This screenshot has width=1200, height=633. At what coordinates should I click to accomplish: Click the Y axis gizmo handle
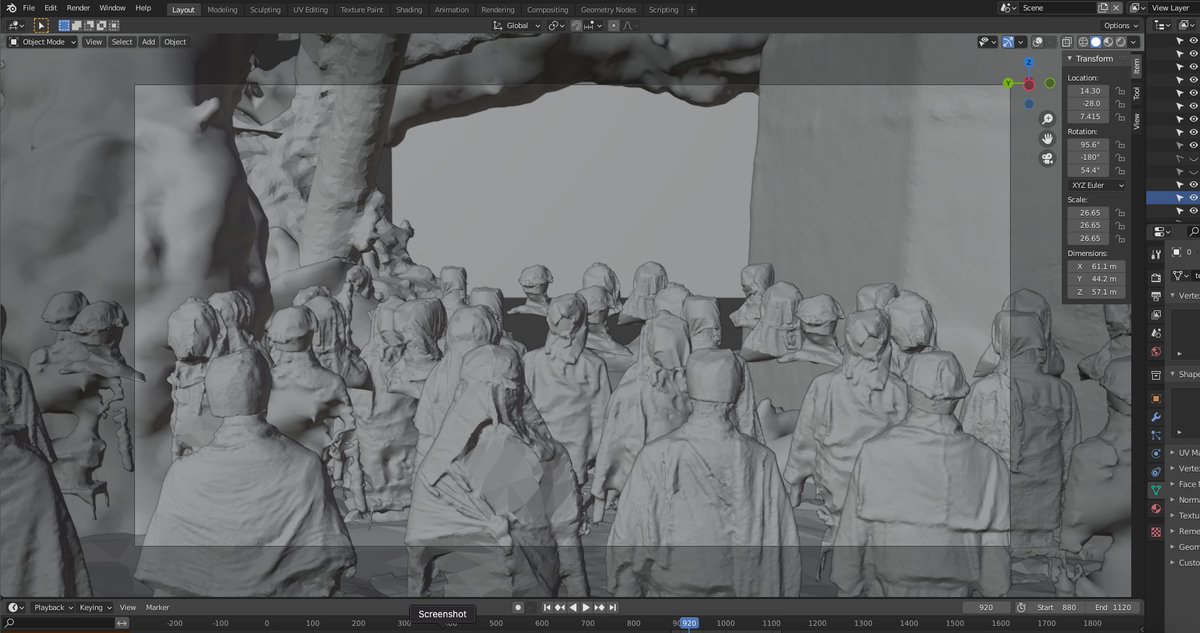point(1008,84)
